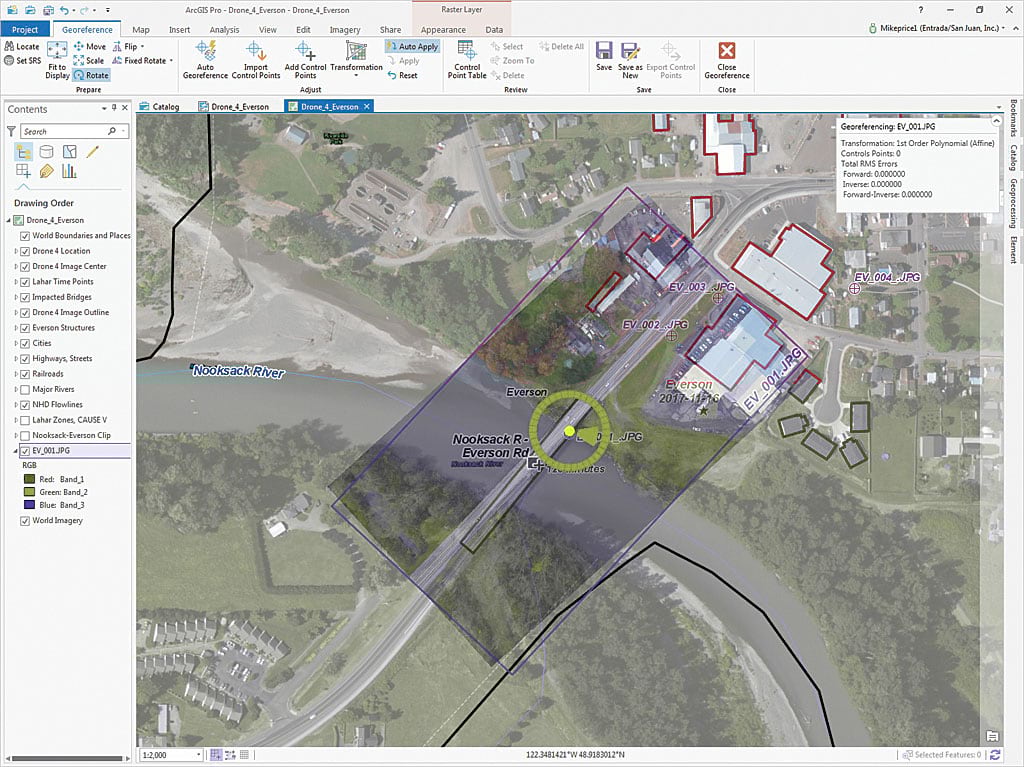Toggle Everson Structures layer checkbox

pyautogui.click(x=25, y=328)
